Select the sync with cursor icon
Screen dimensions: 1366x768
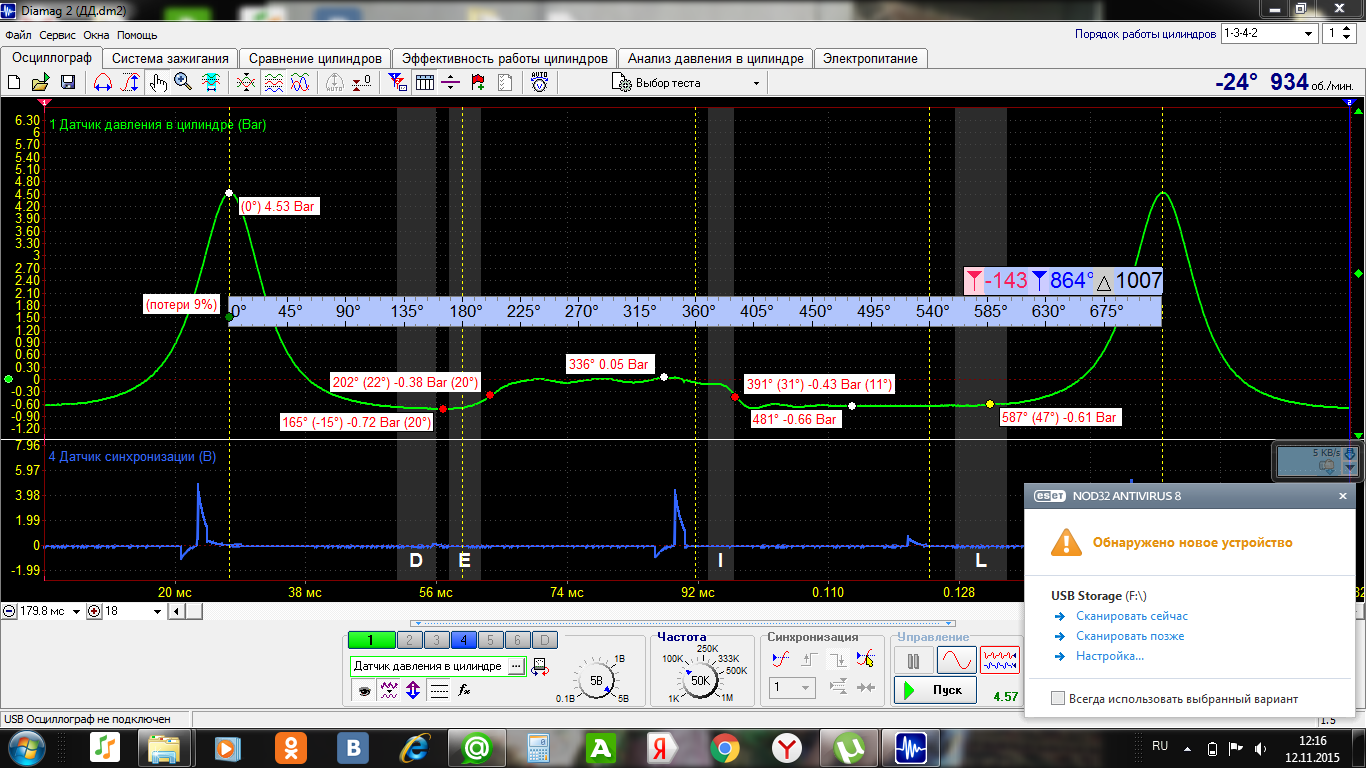point(865,659)
